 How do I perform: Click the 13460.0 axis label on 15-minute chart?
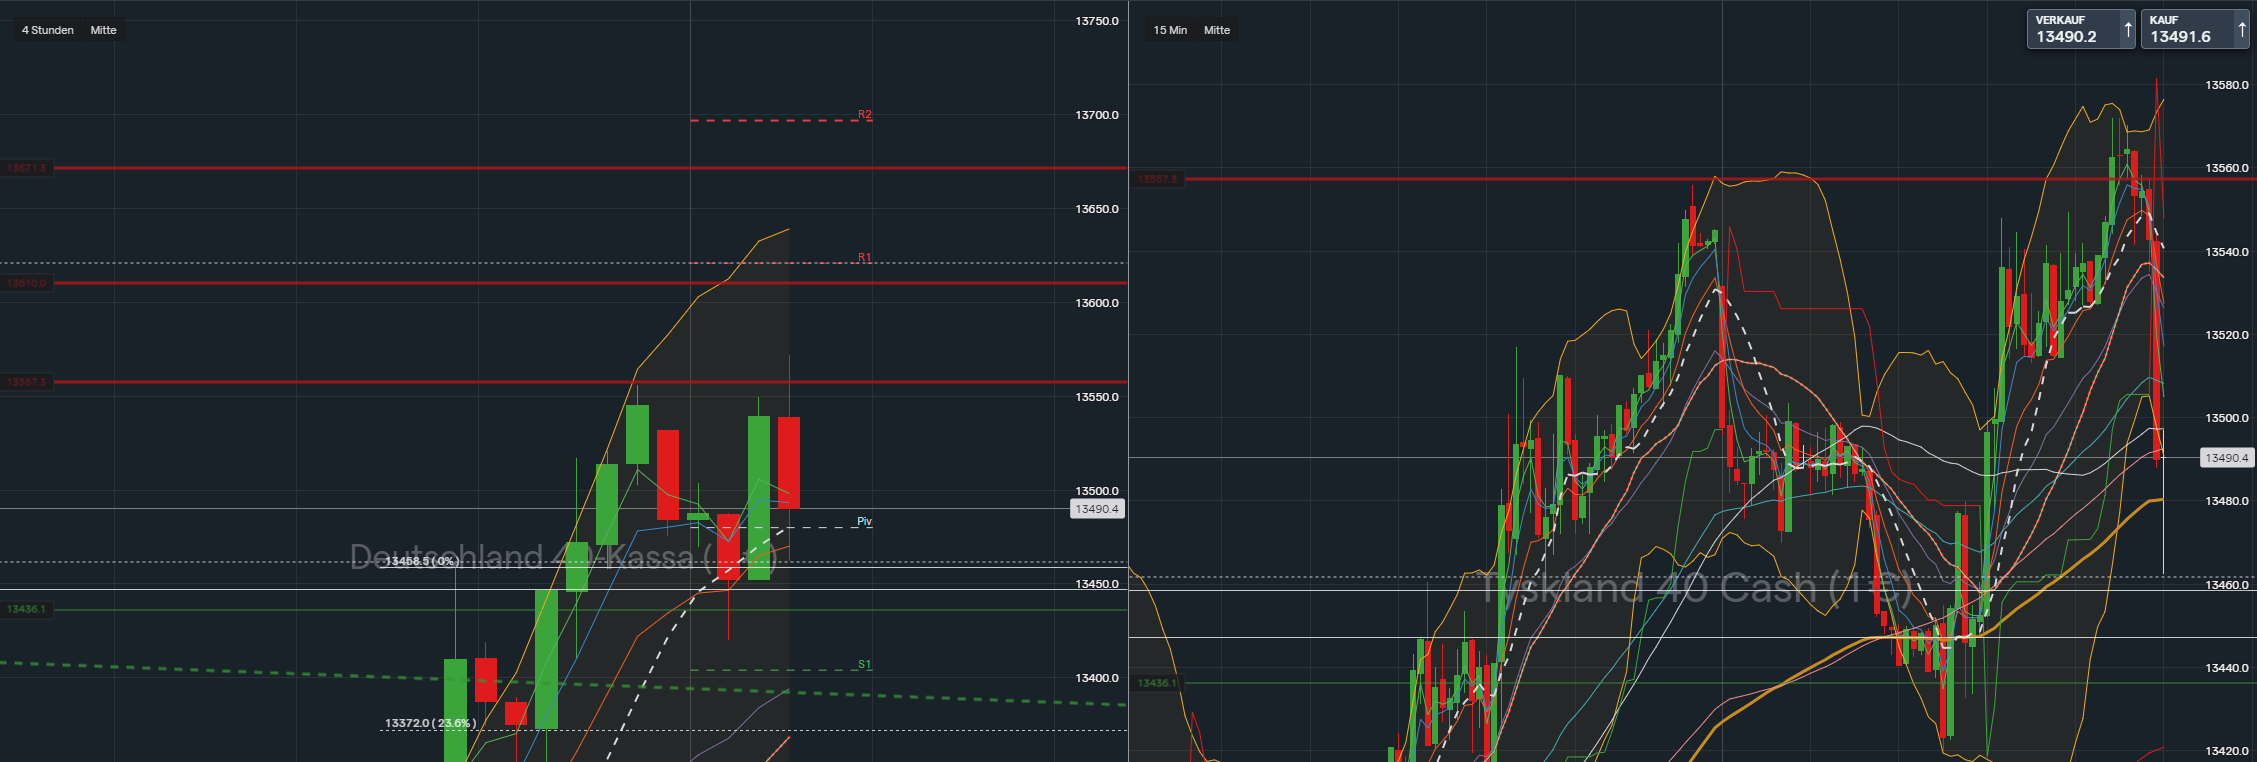(2227, 584)
